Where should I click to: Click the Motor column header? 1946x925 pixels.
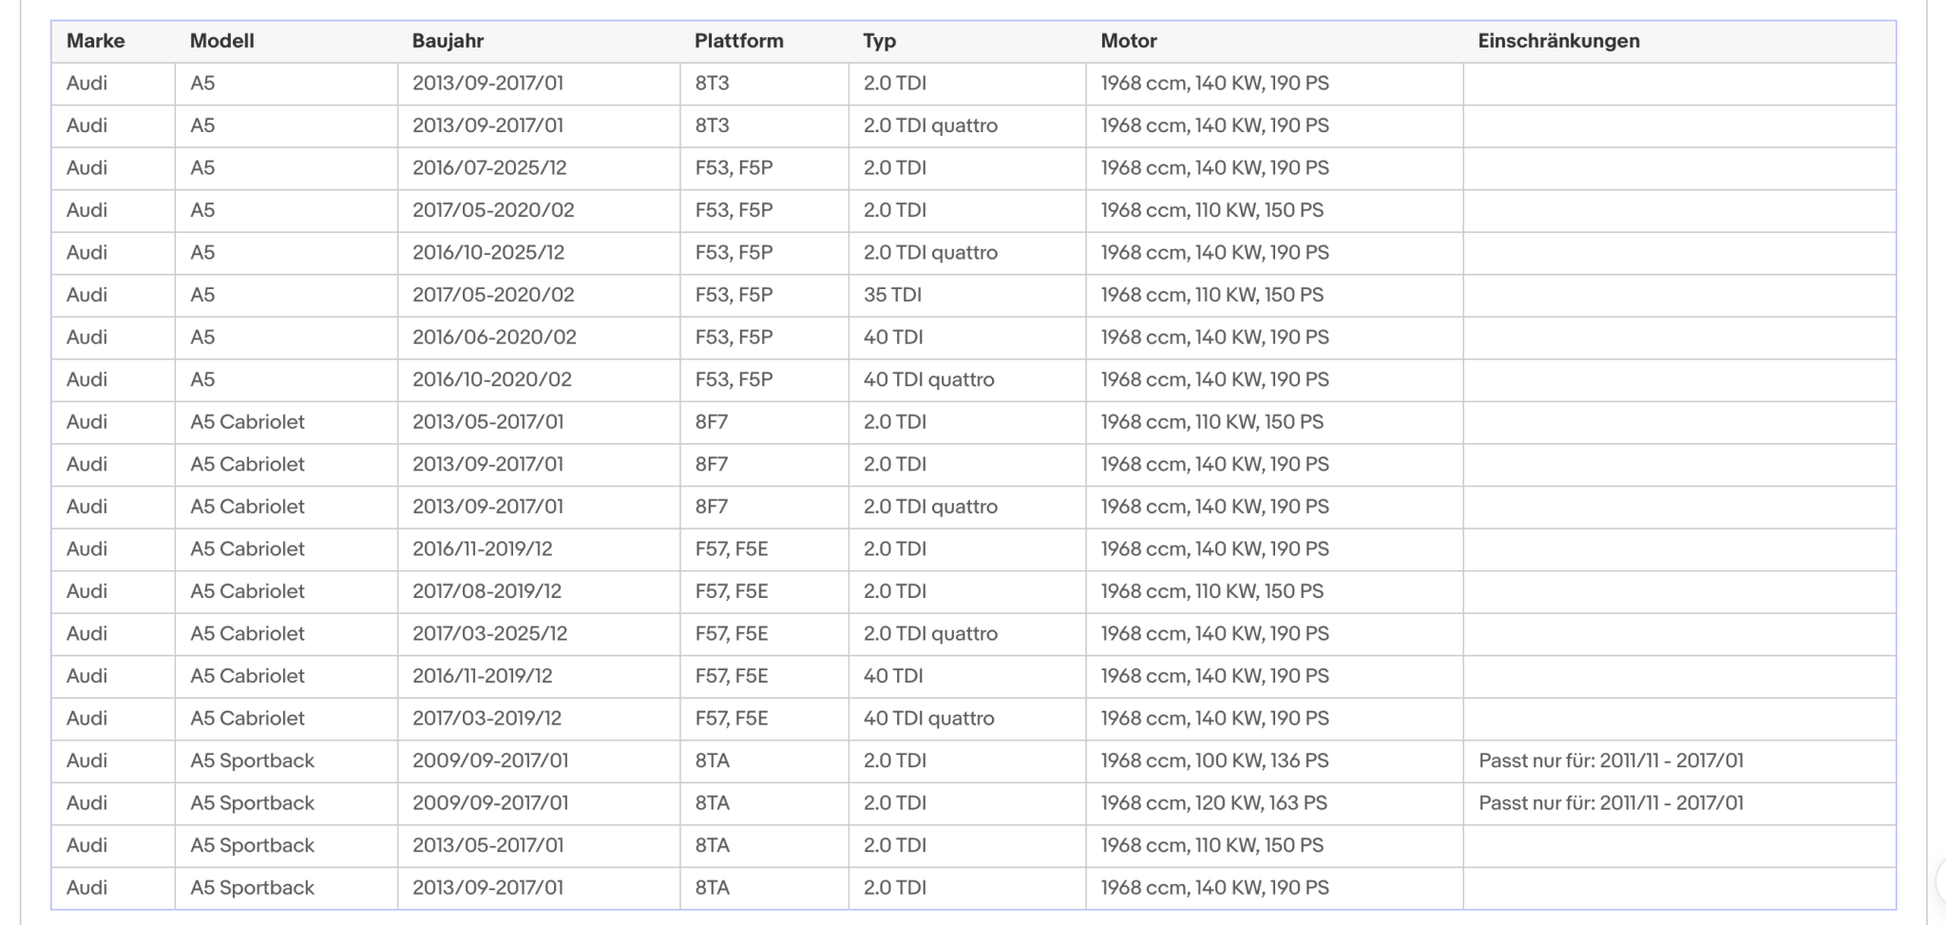coord(1129,41)
